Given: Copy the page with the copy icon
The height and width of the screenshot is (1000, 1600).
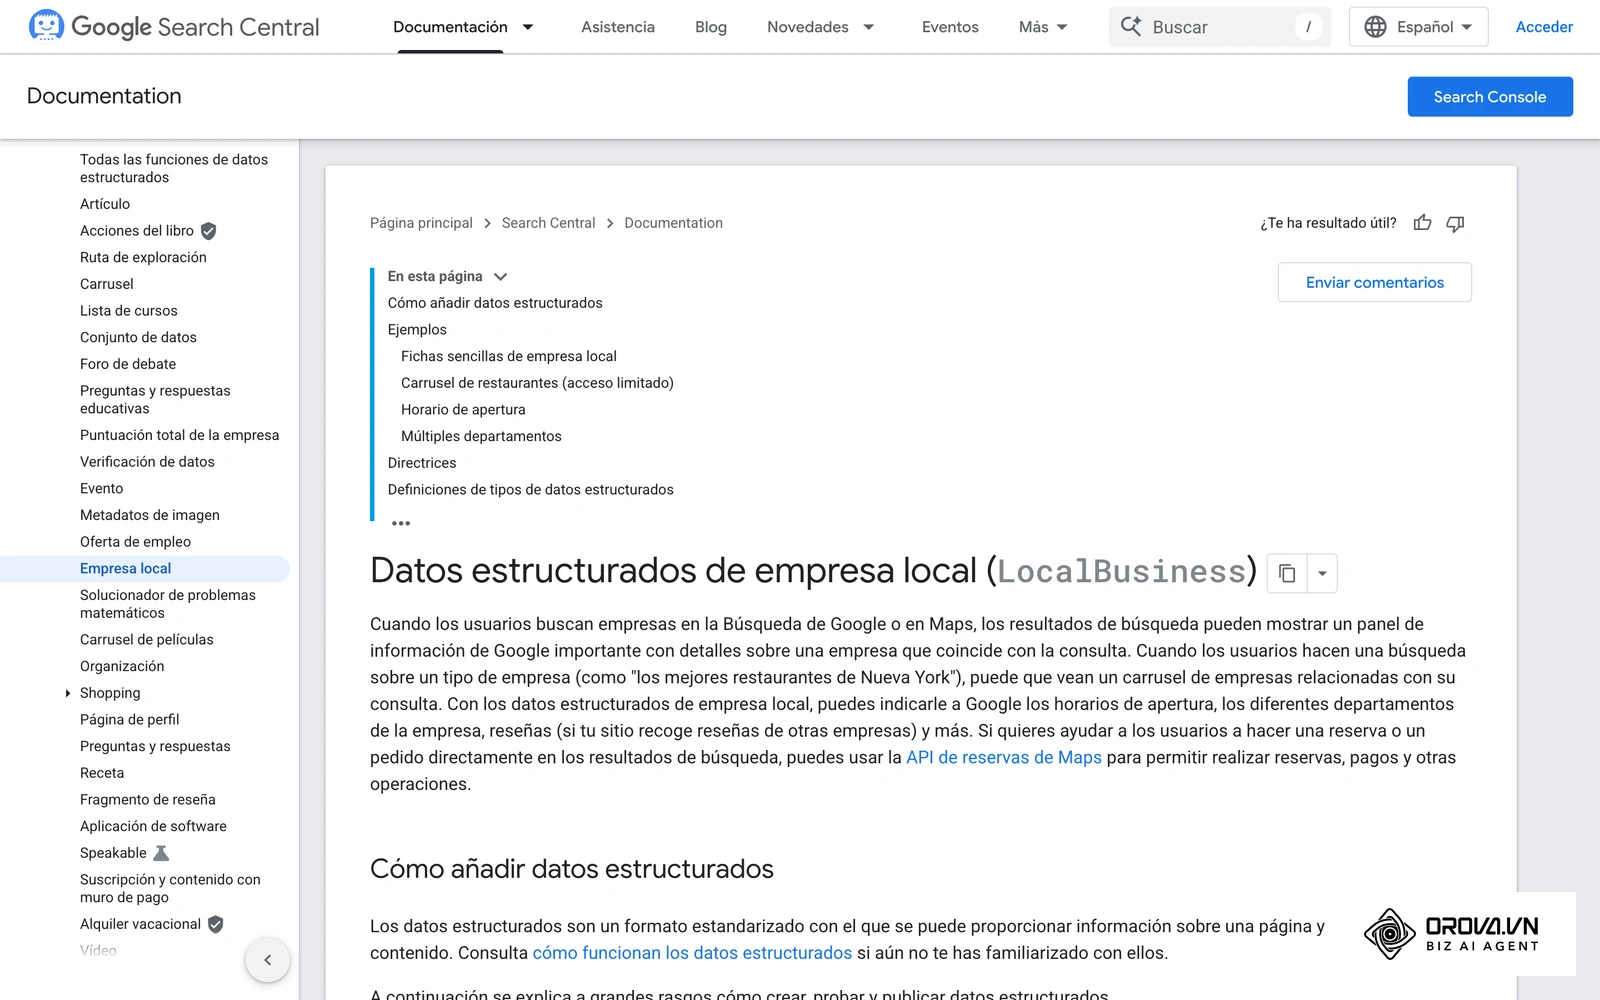Looking at the screenshot, I should click(x=1287, y=573).
